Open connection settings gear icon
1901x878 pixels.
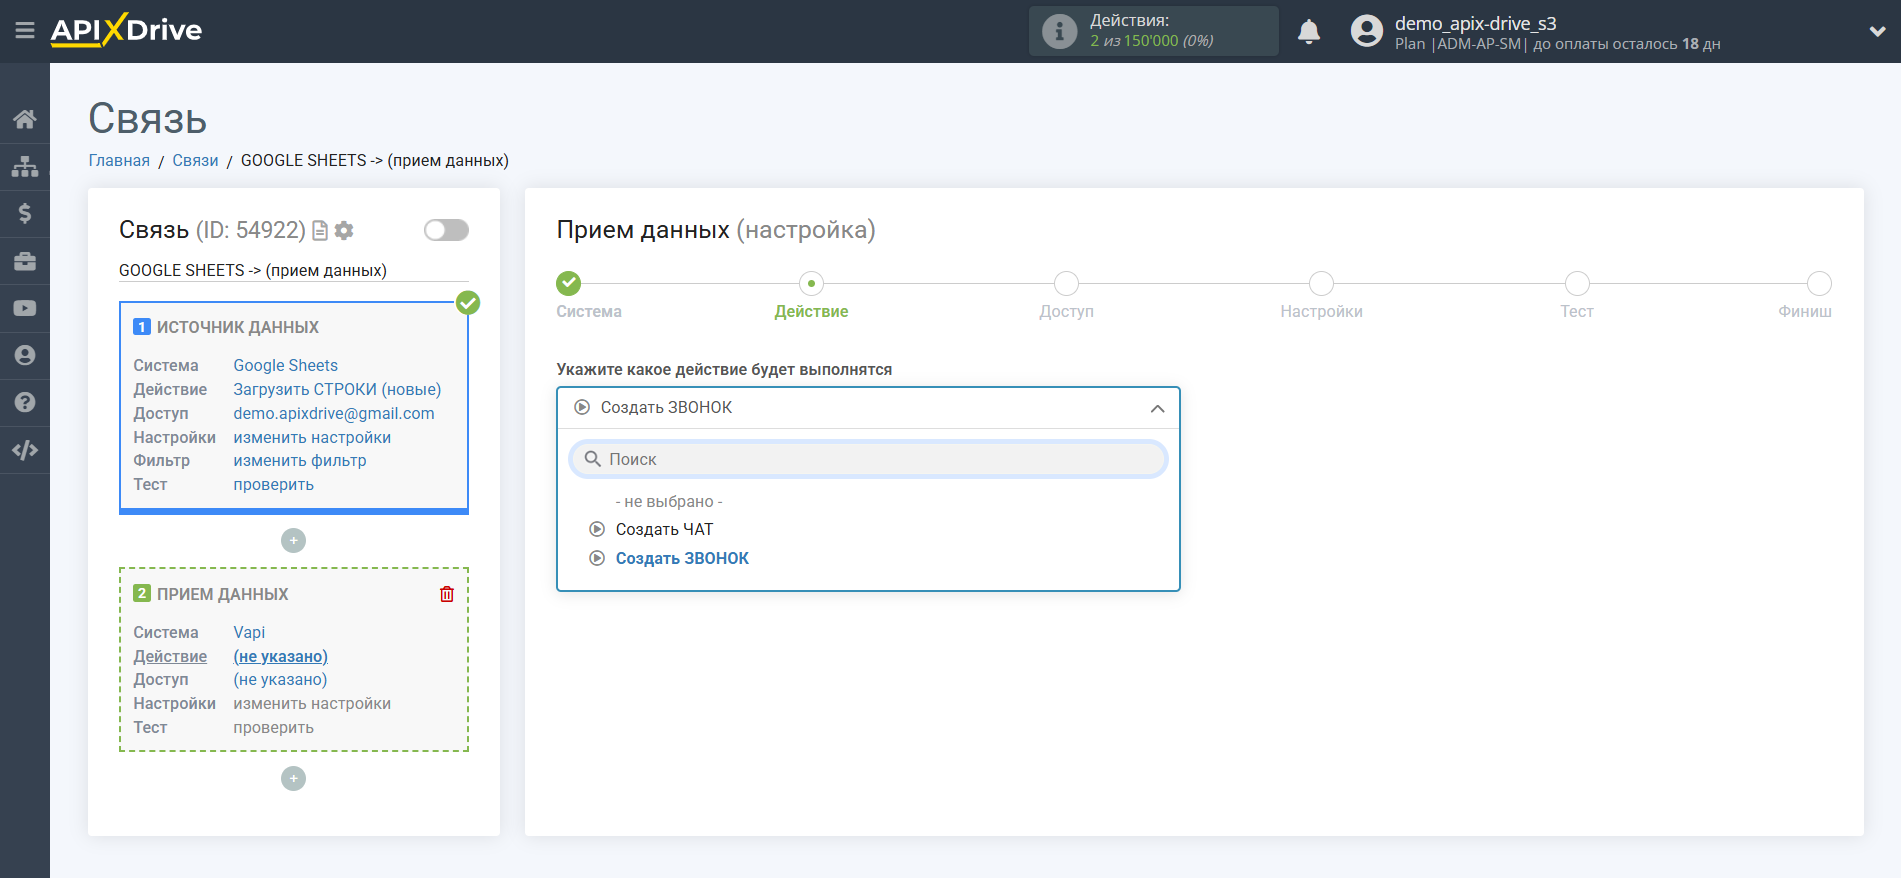(344, 231)
